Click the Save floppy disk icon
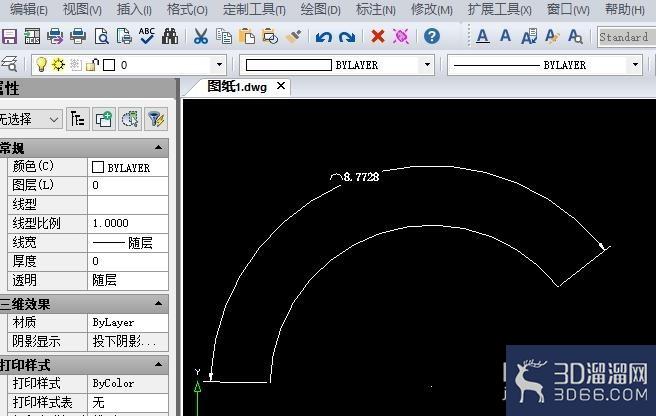Viewport: 656px width, 416px height. [x=8, y=36]
